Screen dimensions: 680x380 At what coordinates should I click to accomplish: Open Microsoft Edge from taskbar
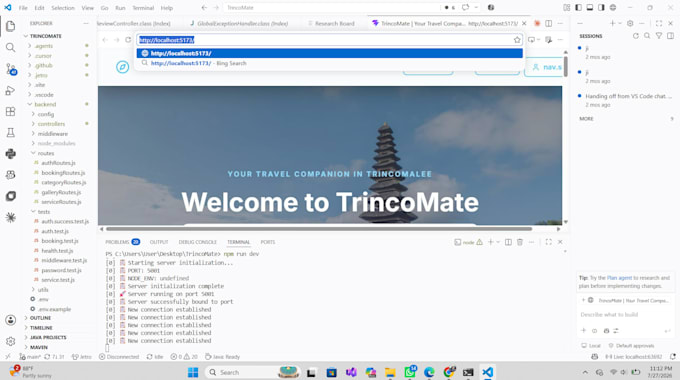tap(429, 372)
